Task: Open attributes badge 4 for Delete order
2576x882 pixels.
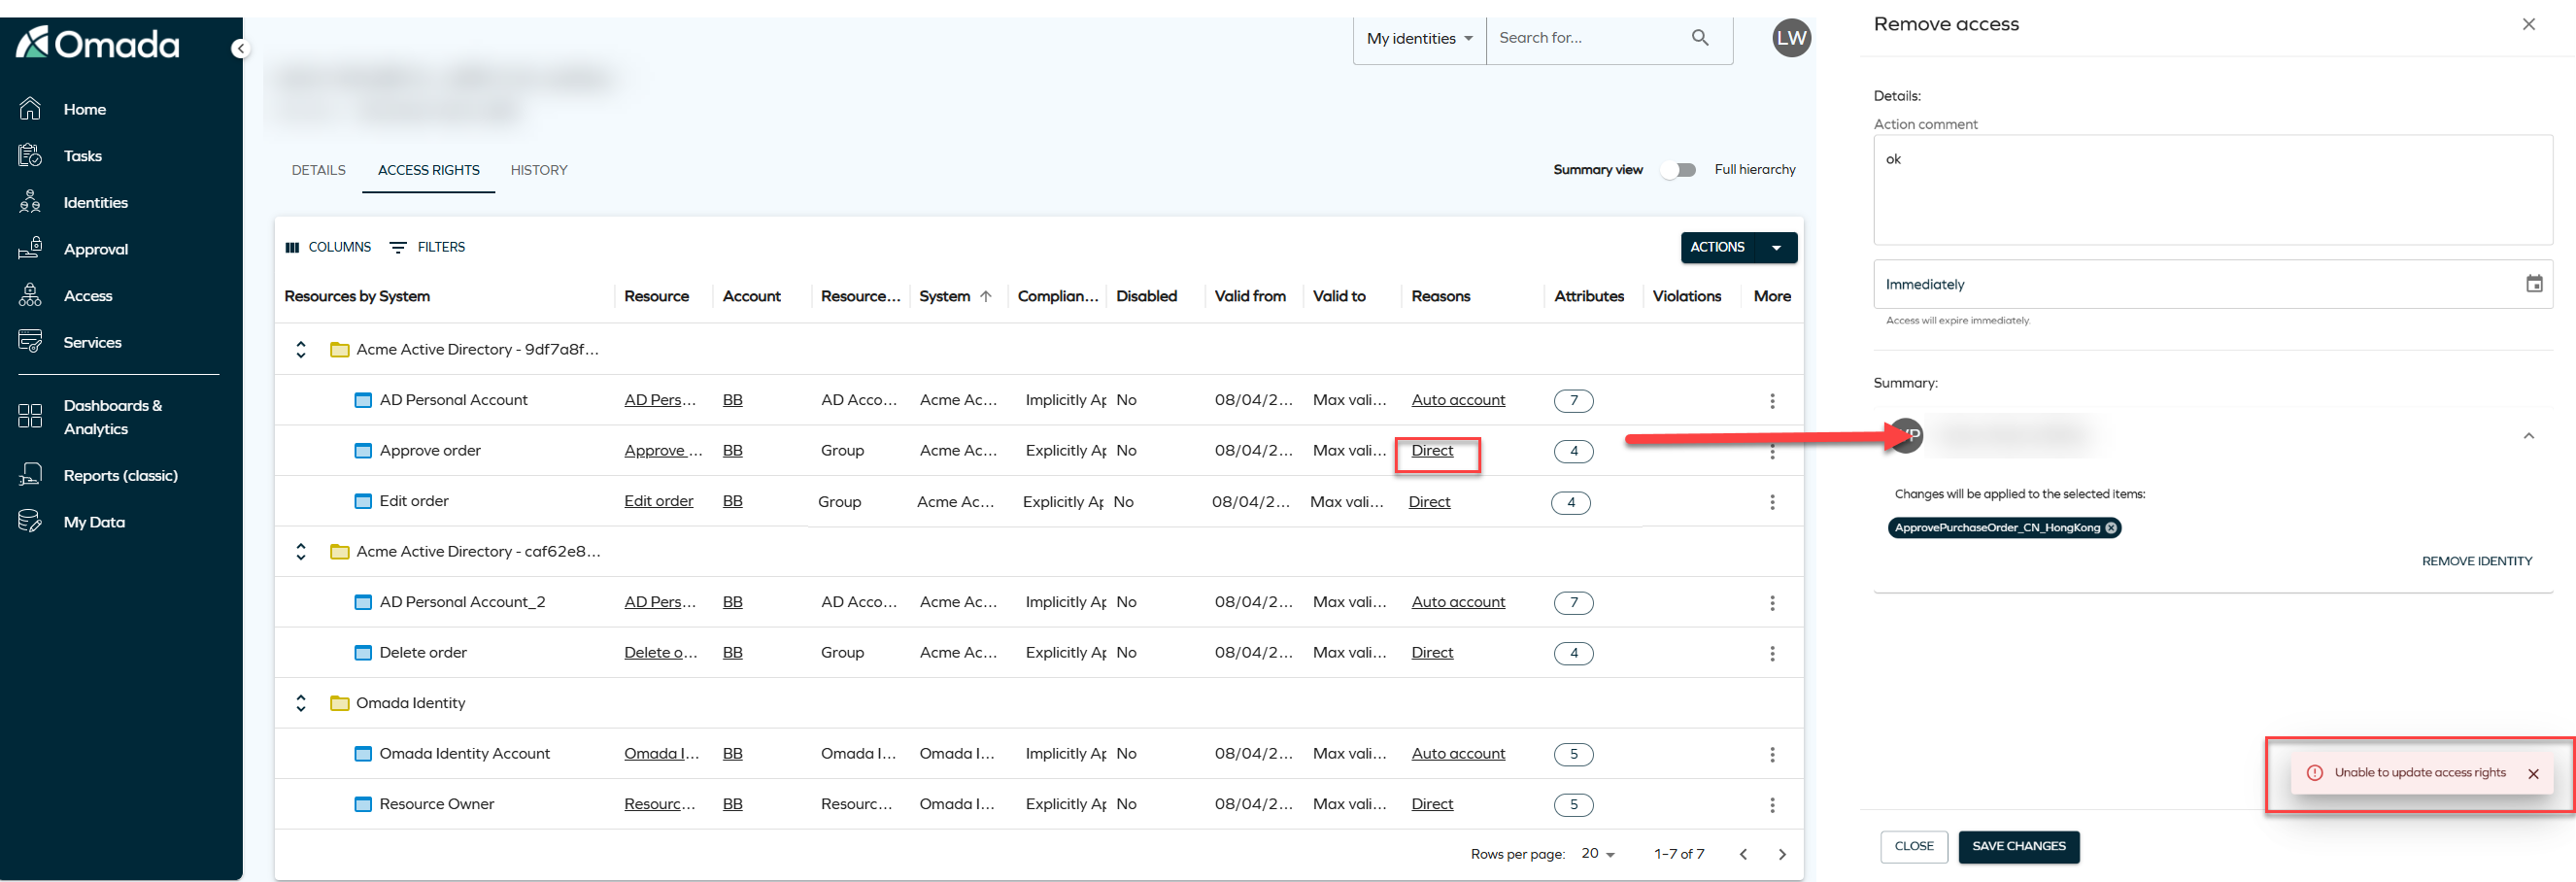Action: click(1573, 653)
